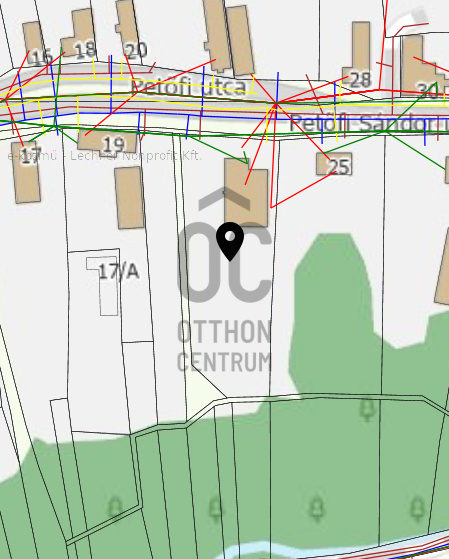Click the tree symbol in upper forest area
The image size is (449, 559).
tap(367, 410)
